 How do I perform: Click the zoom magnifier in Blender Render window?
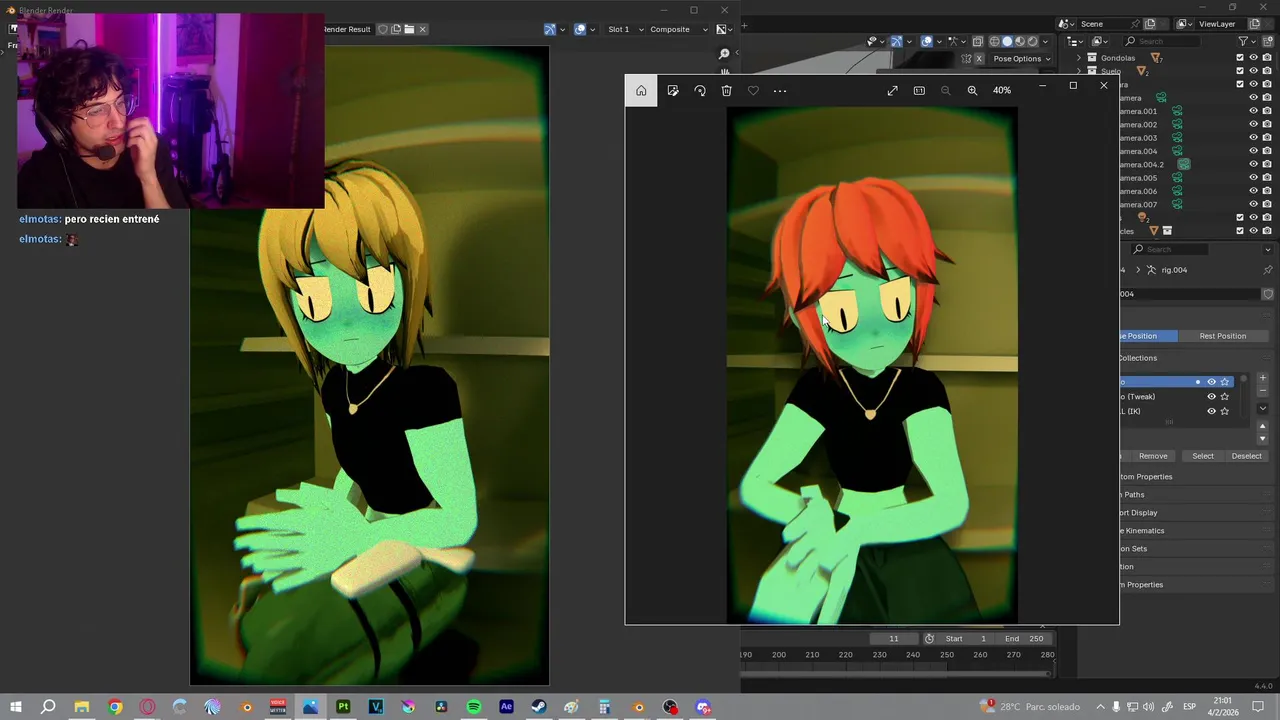pyautogui.click(x=725, y=54)
